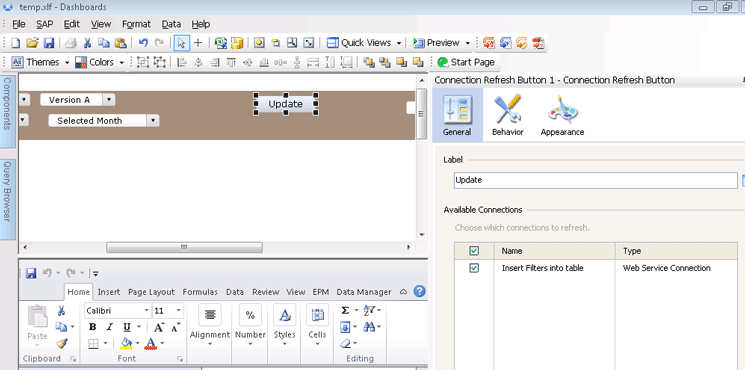Decrease font size

point(175,327)
